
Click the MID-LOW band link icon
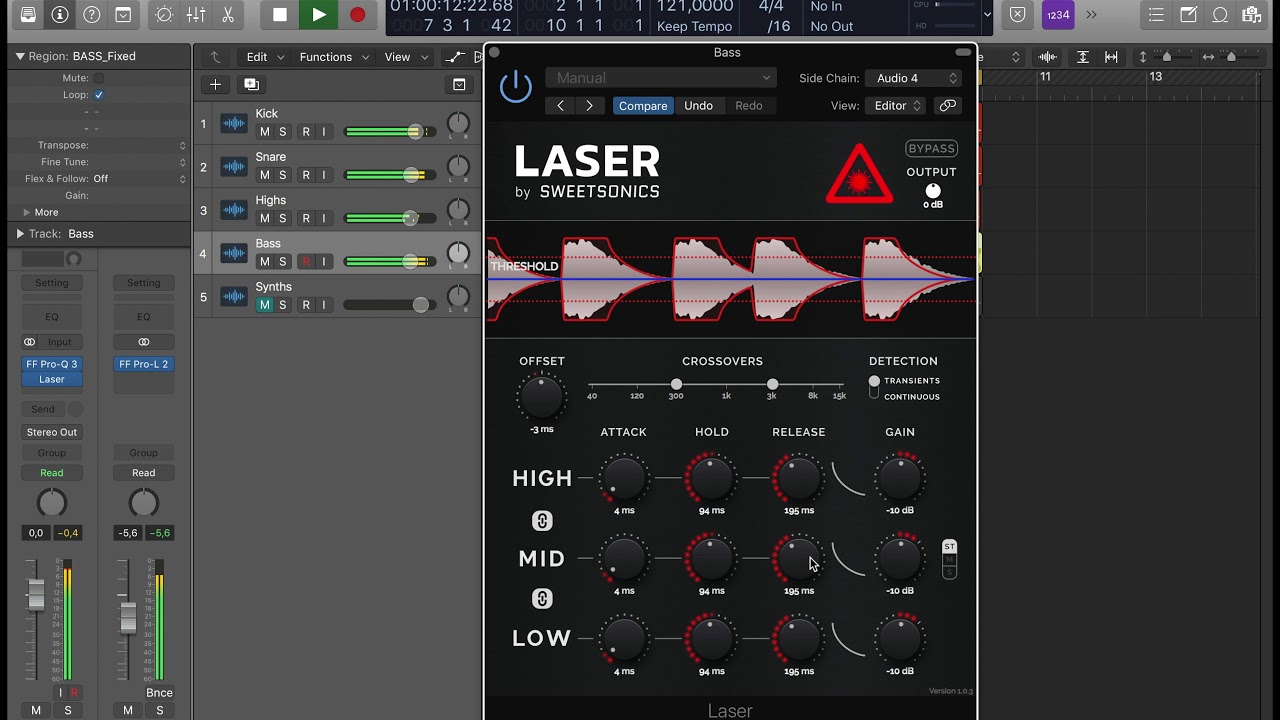[542, 599]
